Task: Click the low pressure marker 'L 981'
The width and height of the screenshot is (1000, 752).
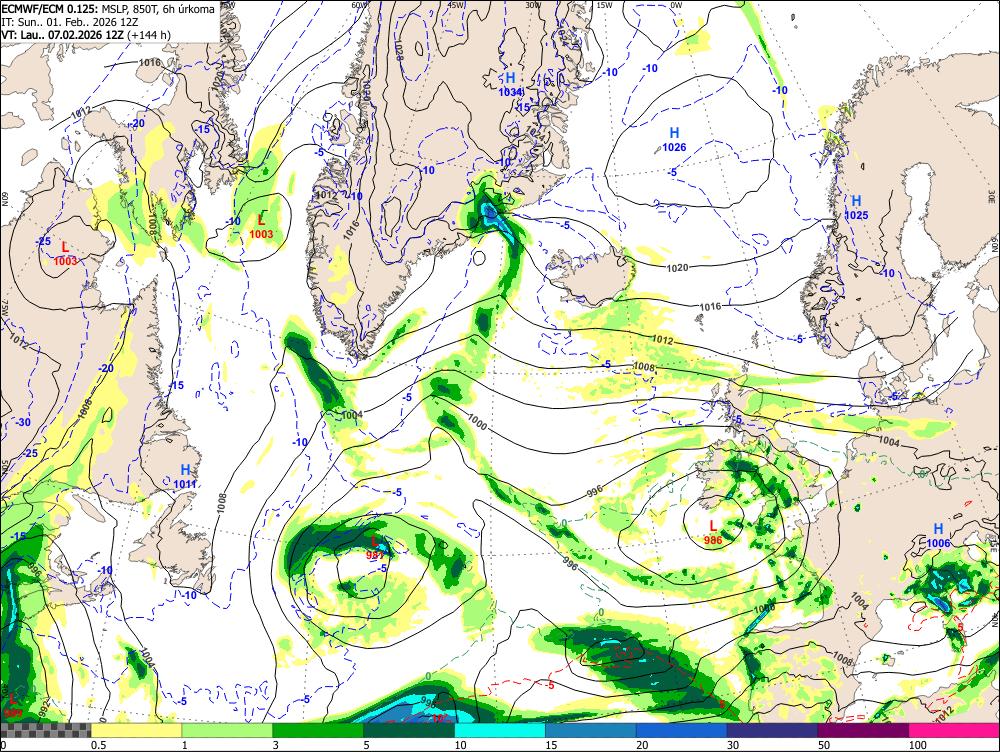Action: point(375,549)
